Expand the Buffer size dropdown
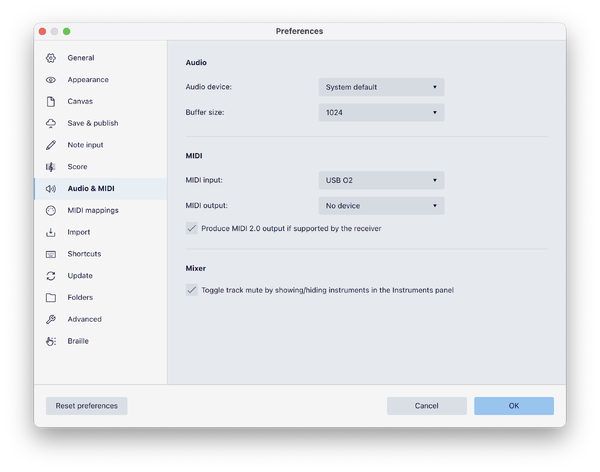Viewport: 600px width, 472px height. (381, 113)
